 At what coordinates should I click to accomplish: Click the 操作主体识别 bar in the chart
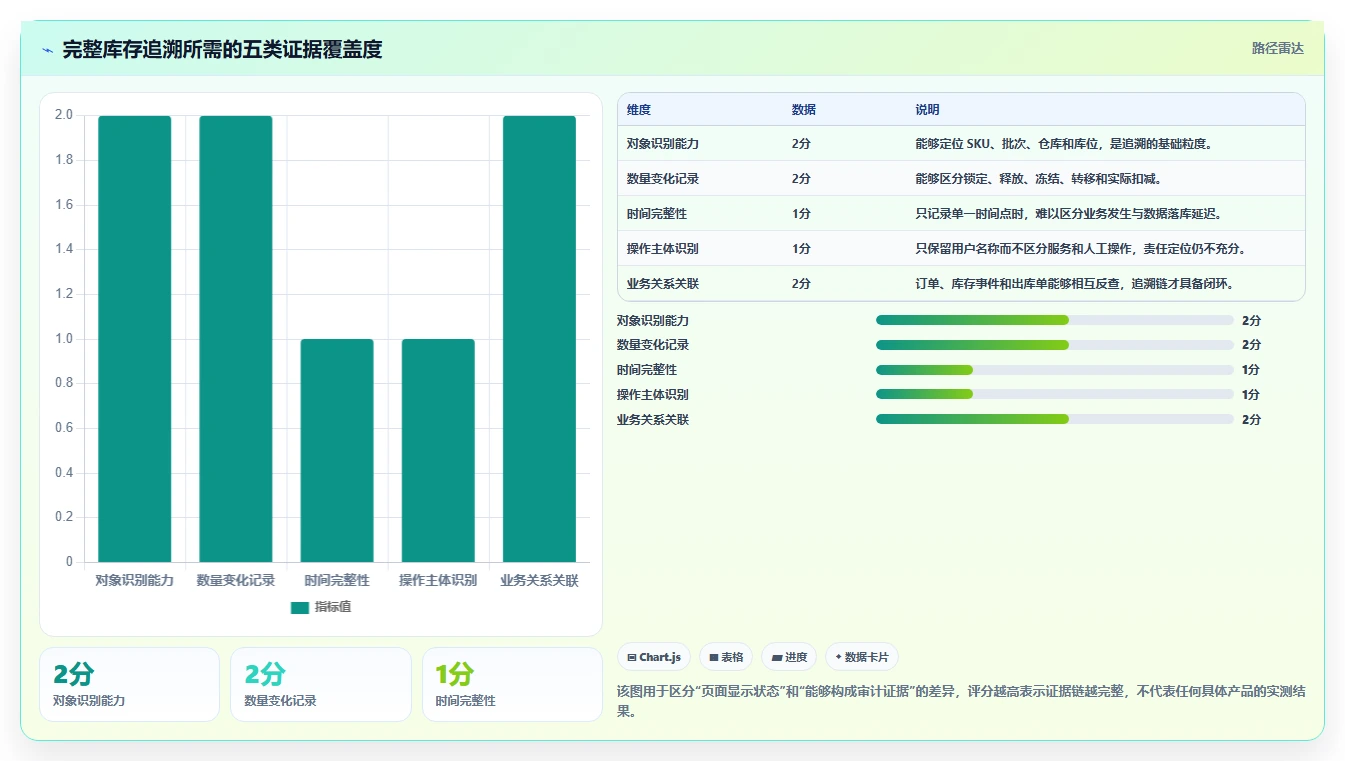(x=438, y=450)
